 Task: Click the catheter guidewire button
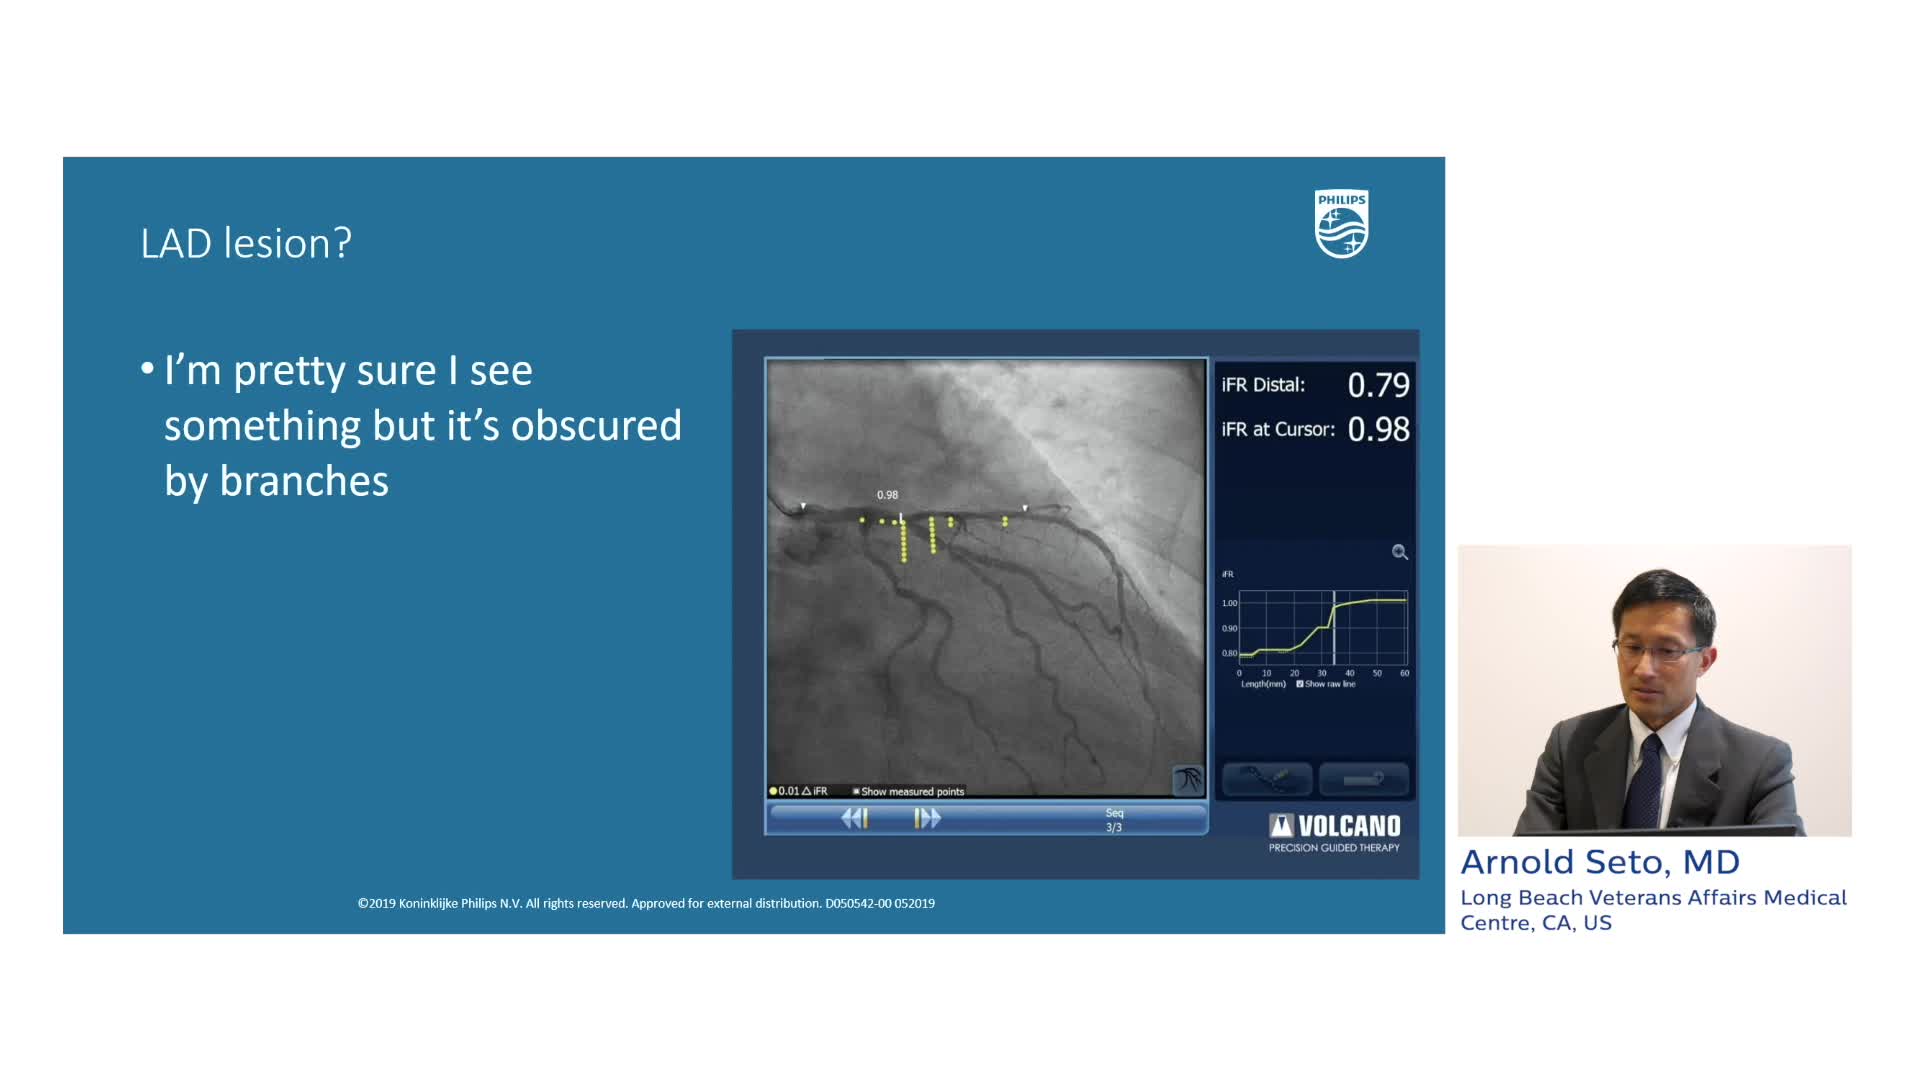point(1266,778)
